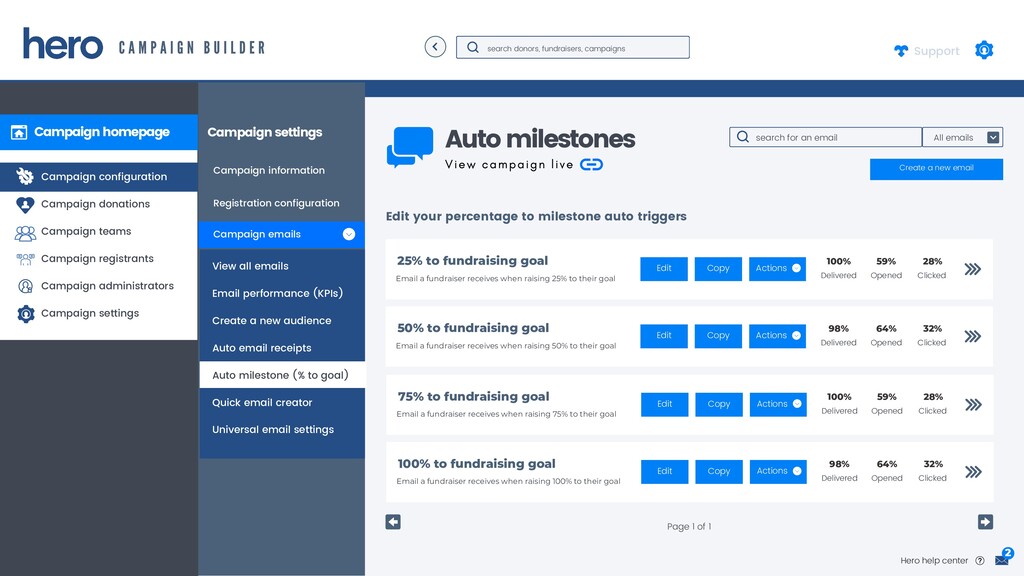Open the Actions dropdown for the 50% goal
Image resolution: width=1024 pixels, height=576 pixels.
pos(777,336)
